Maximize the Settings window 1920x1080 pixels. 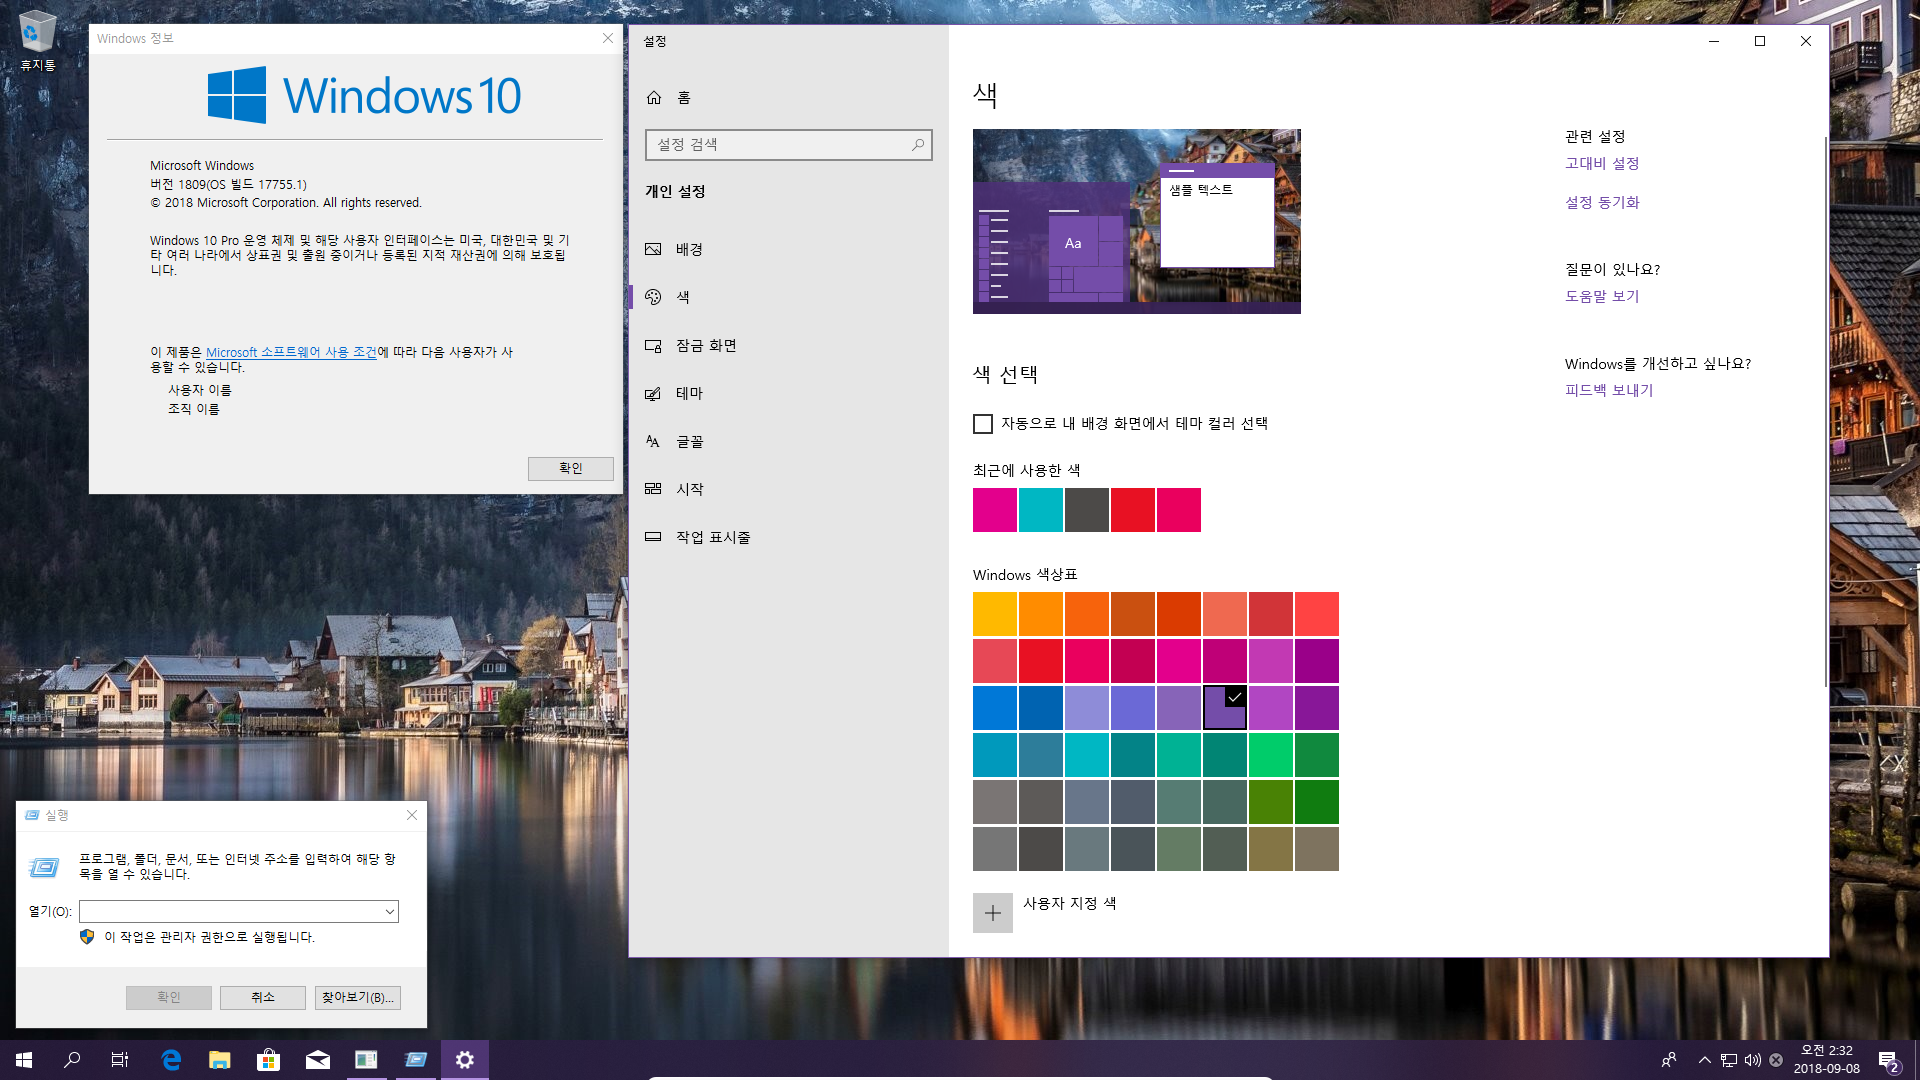(x=1760, y=41)
